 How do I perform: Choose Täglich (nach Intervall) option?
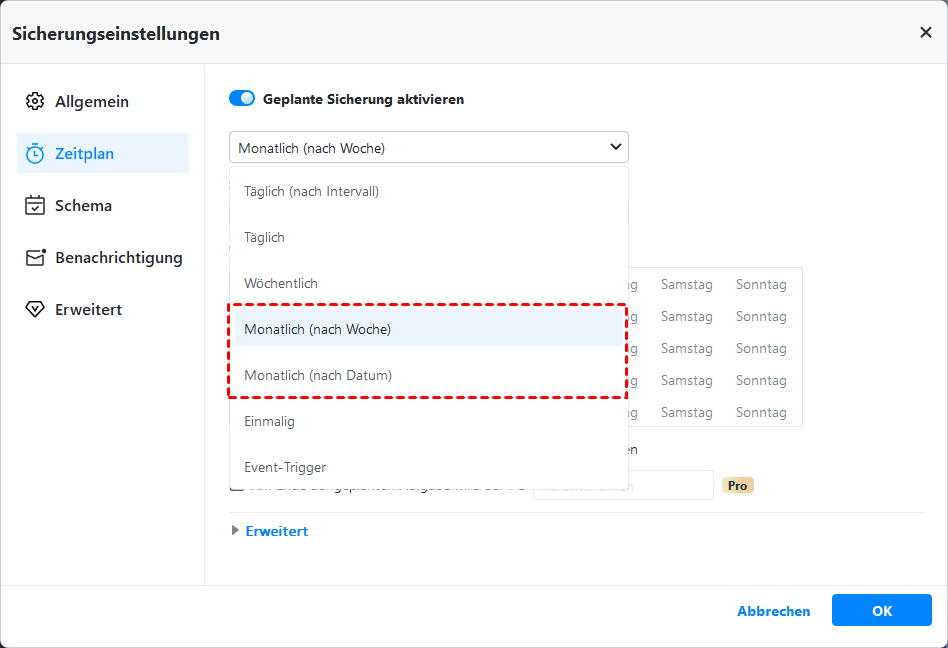click(x=311, y=191)
